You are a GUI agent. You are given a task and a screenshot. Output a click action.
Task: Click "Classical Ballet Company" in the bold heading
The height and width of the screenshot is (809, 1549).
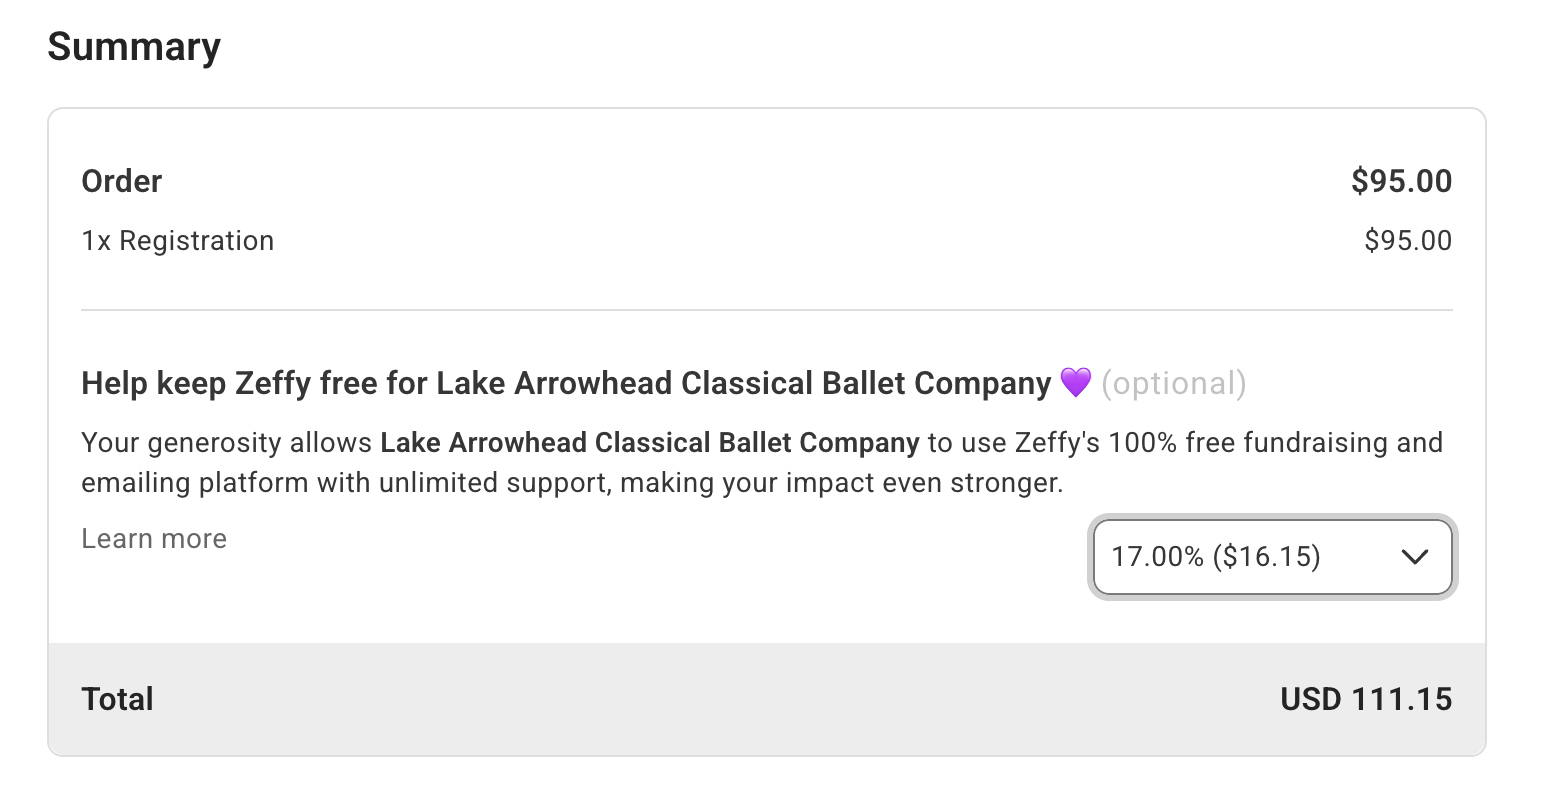point(866,383)
